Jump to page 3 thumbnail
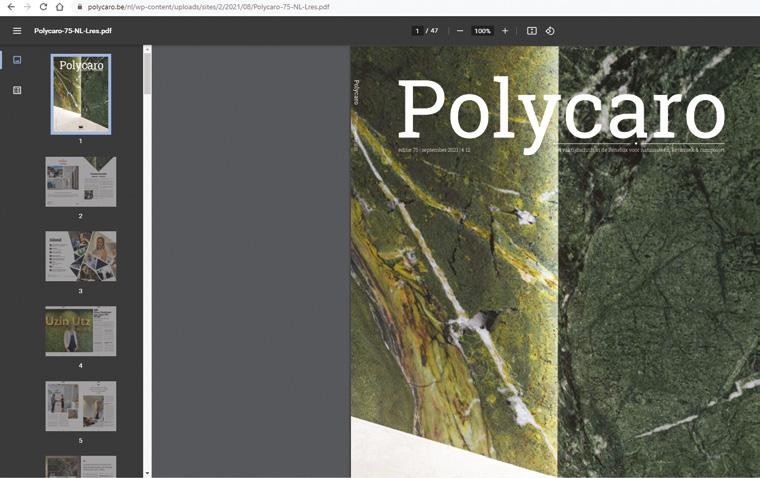This screenshot has height=478, width=760. (x=81, y=256)
